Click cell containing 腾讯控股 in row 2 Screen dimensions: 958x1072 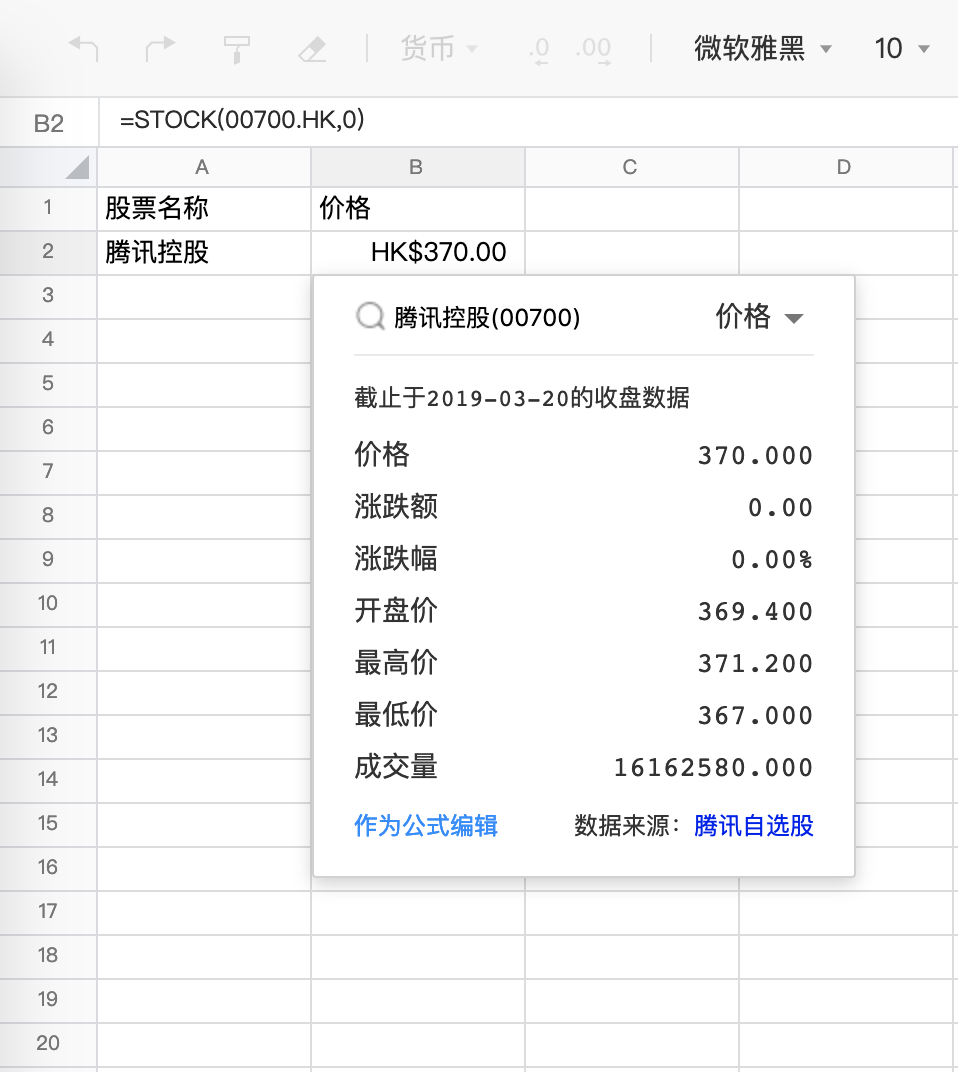pos(204,252)
